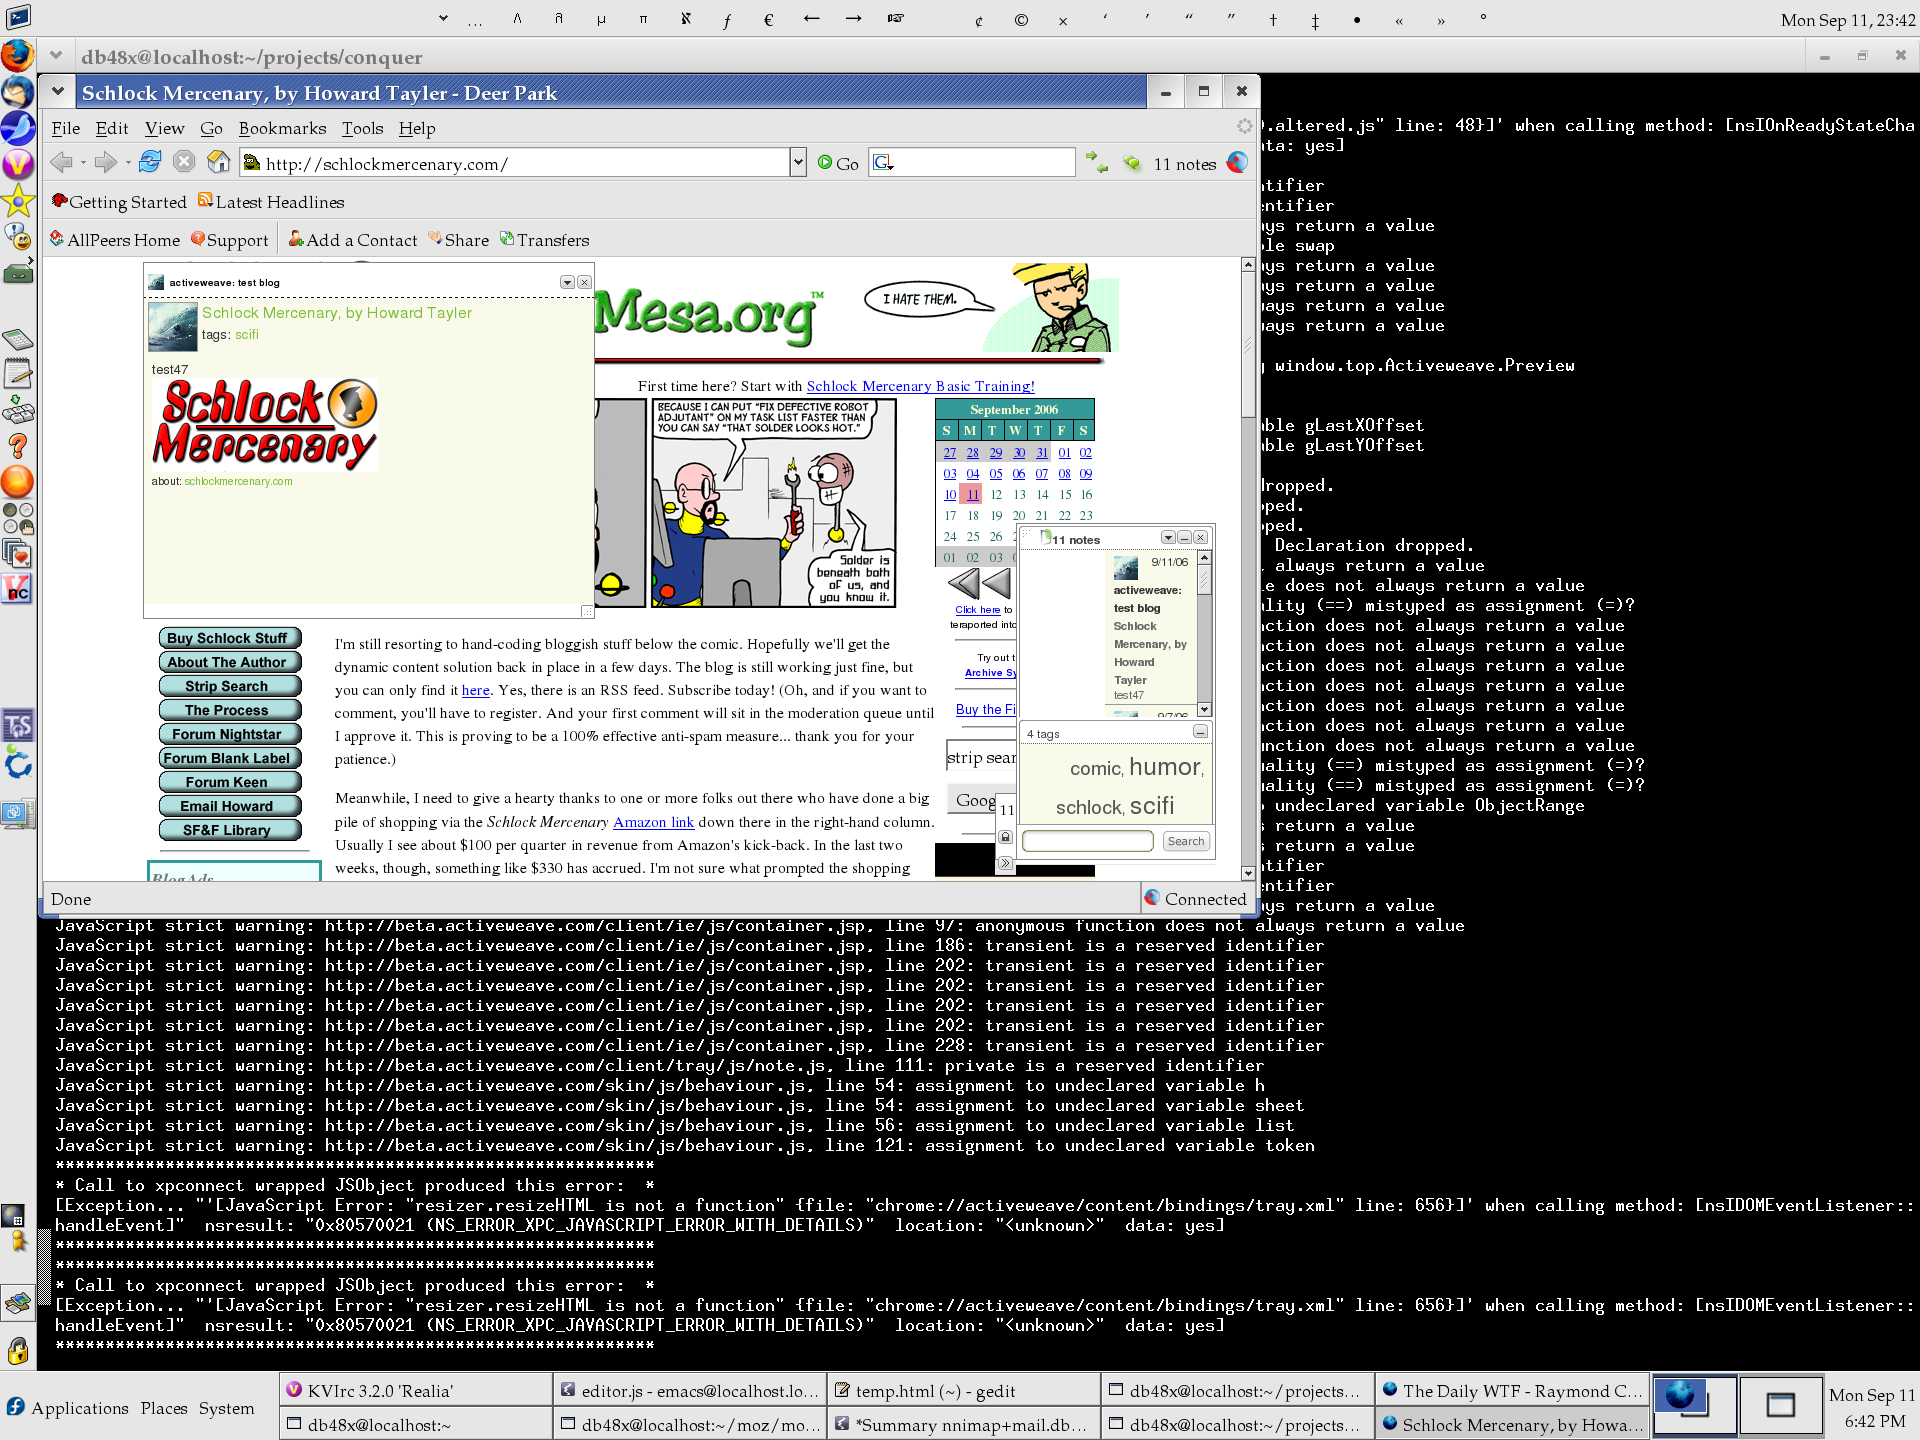
Task: Click the Schlock Mercenary logo thumbnail in note
Action: coord(265,424)
